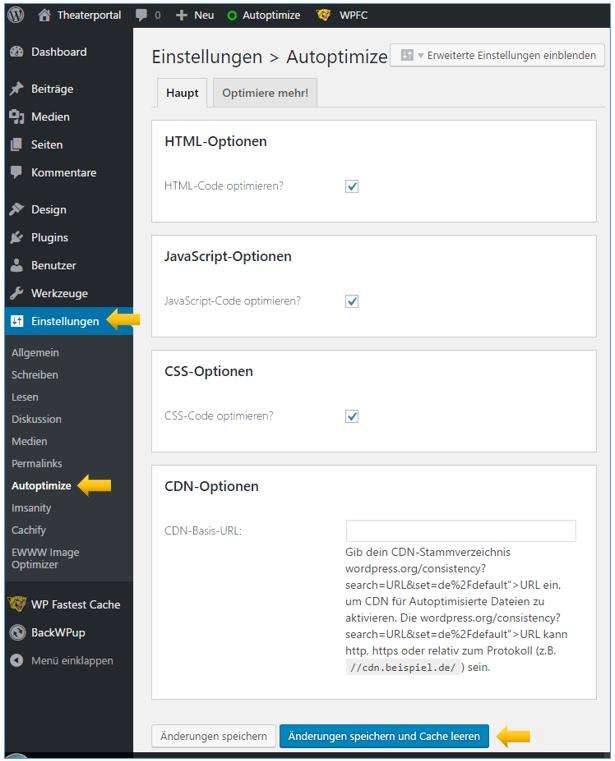Click the Plugins plug icon in sidebar
This screenshot has width=615, height=761.
pyautogui.click(x=16, y=238)
